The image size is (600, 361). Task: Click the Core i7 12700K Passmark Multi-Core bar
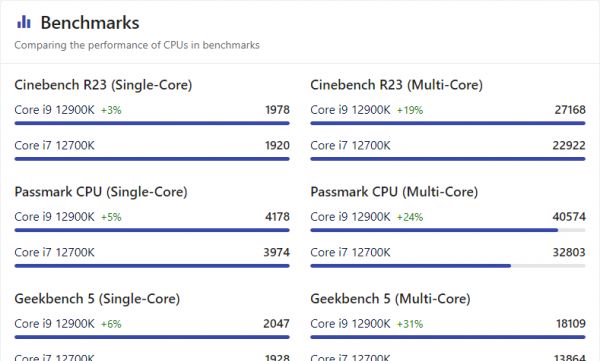(x=448, y=266)
